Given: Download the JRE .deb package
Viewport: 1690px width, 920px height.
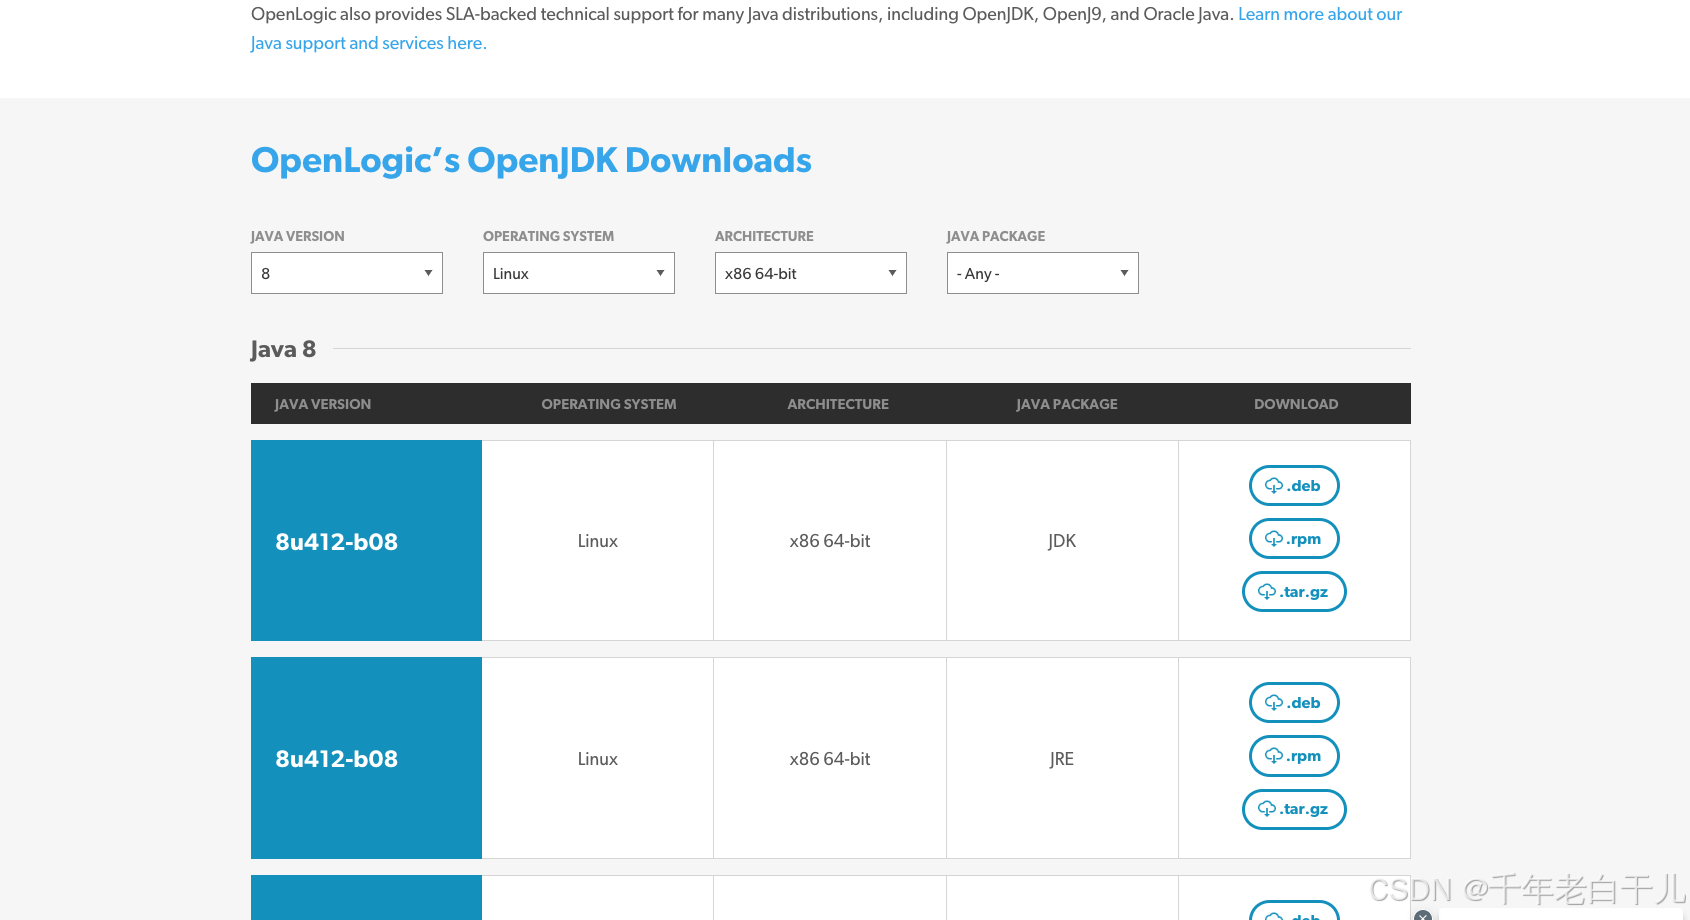Looking at the screenshot, I should click(1294, 703).
